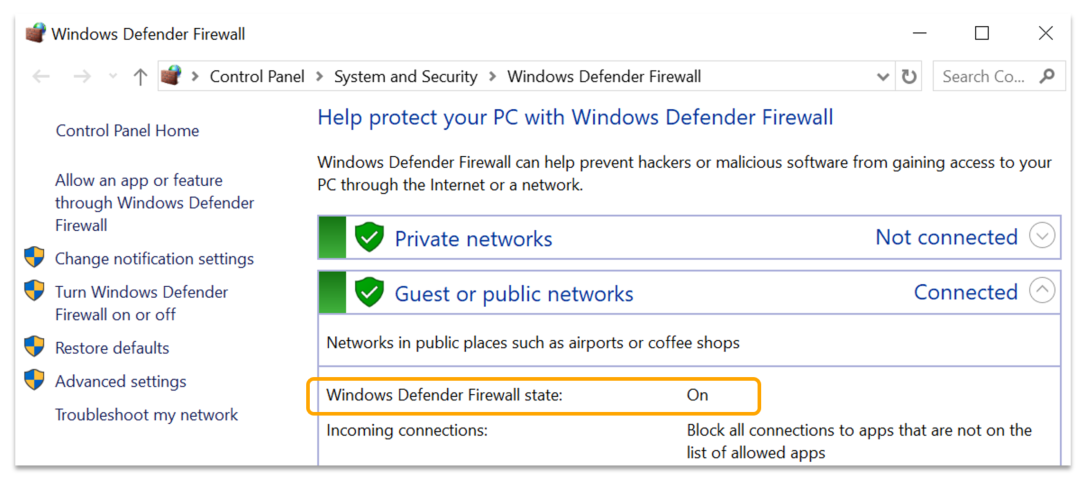
Task: Open the recent locations dropdown arrow
Action: coord(112,77)
